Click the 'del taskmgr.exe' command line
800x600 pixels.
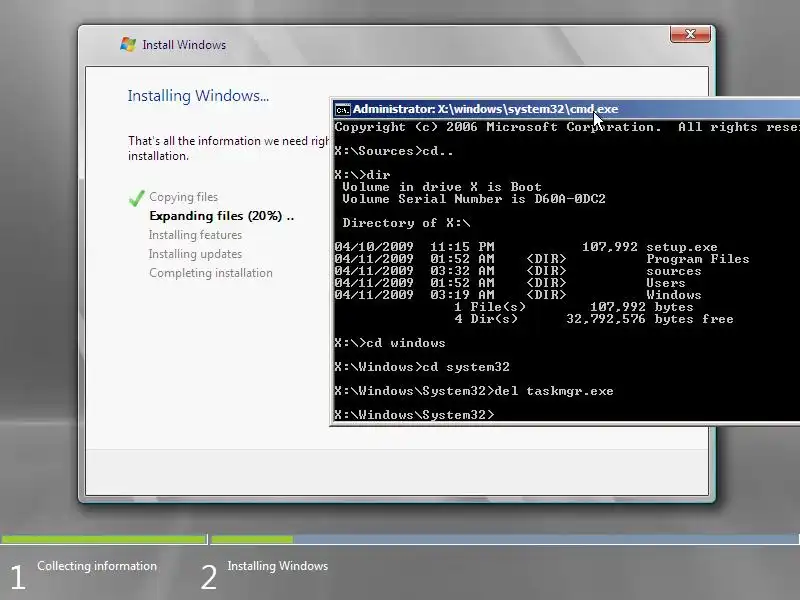click(x=474, y=391)
